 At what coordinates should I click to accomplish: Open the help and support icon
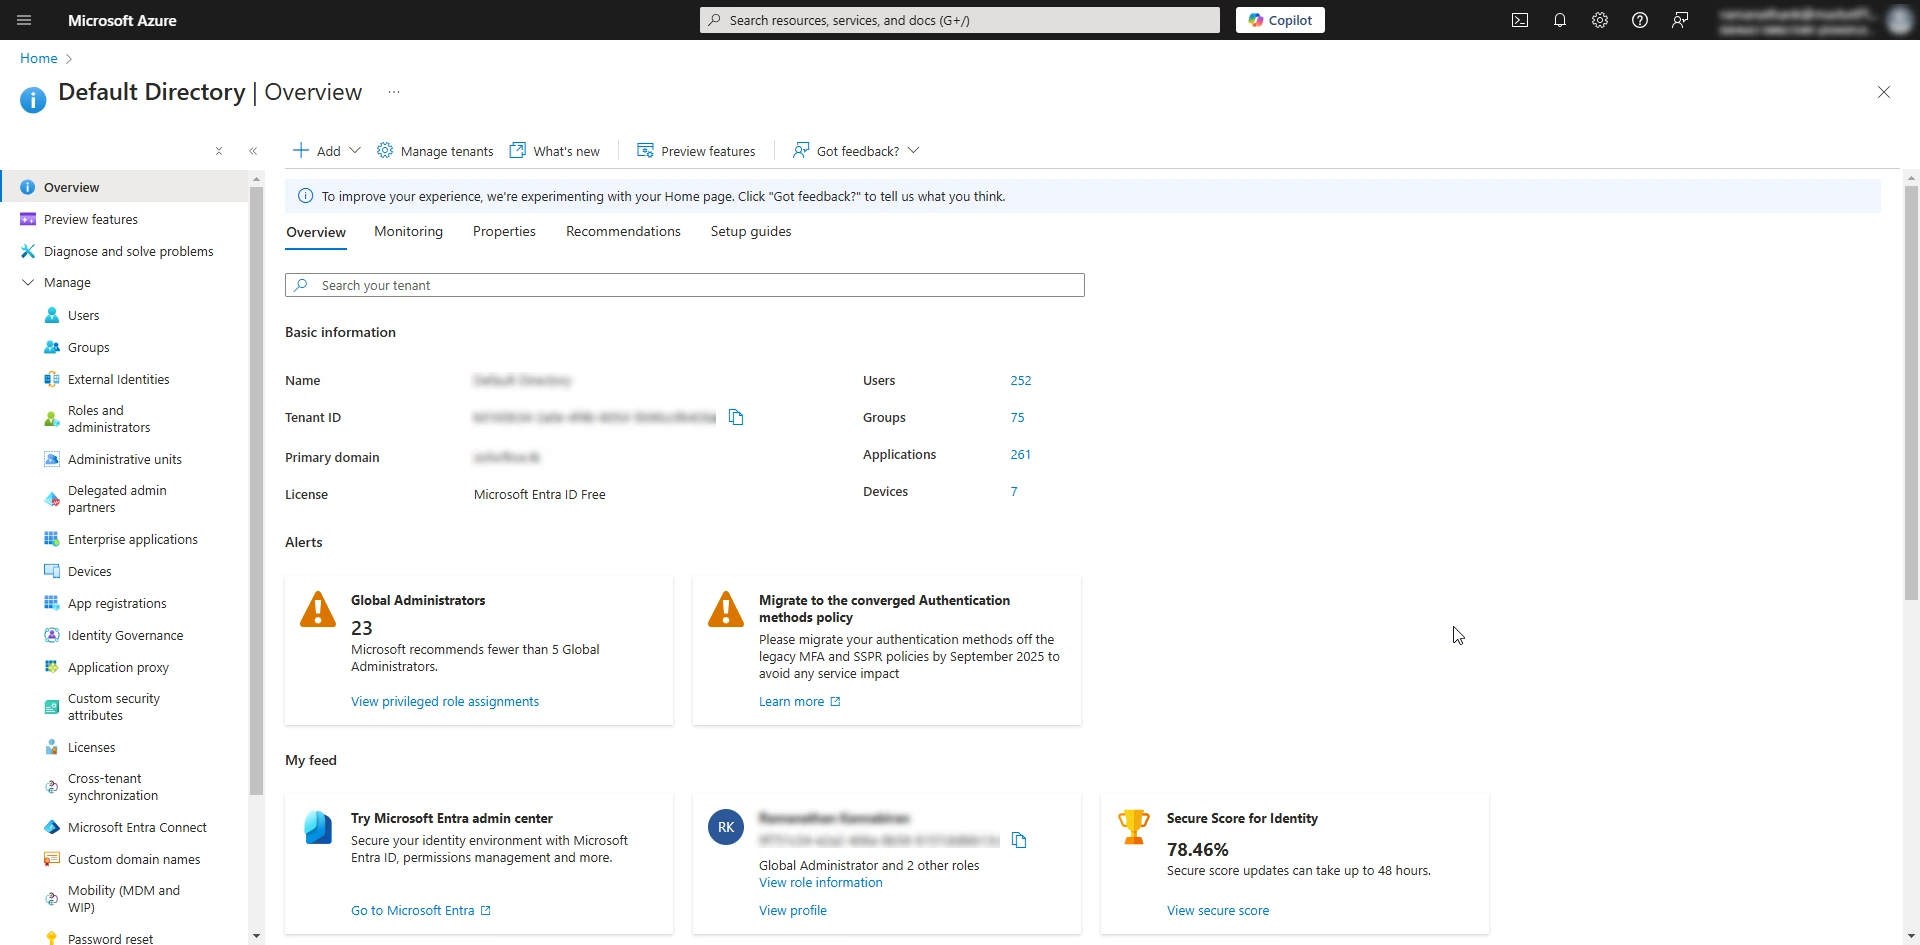pyautogui.click(x=1639, y=20)
